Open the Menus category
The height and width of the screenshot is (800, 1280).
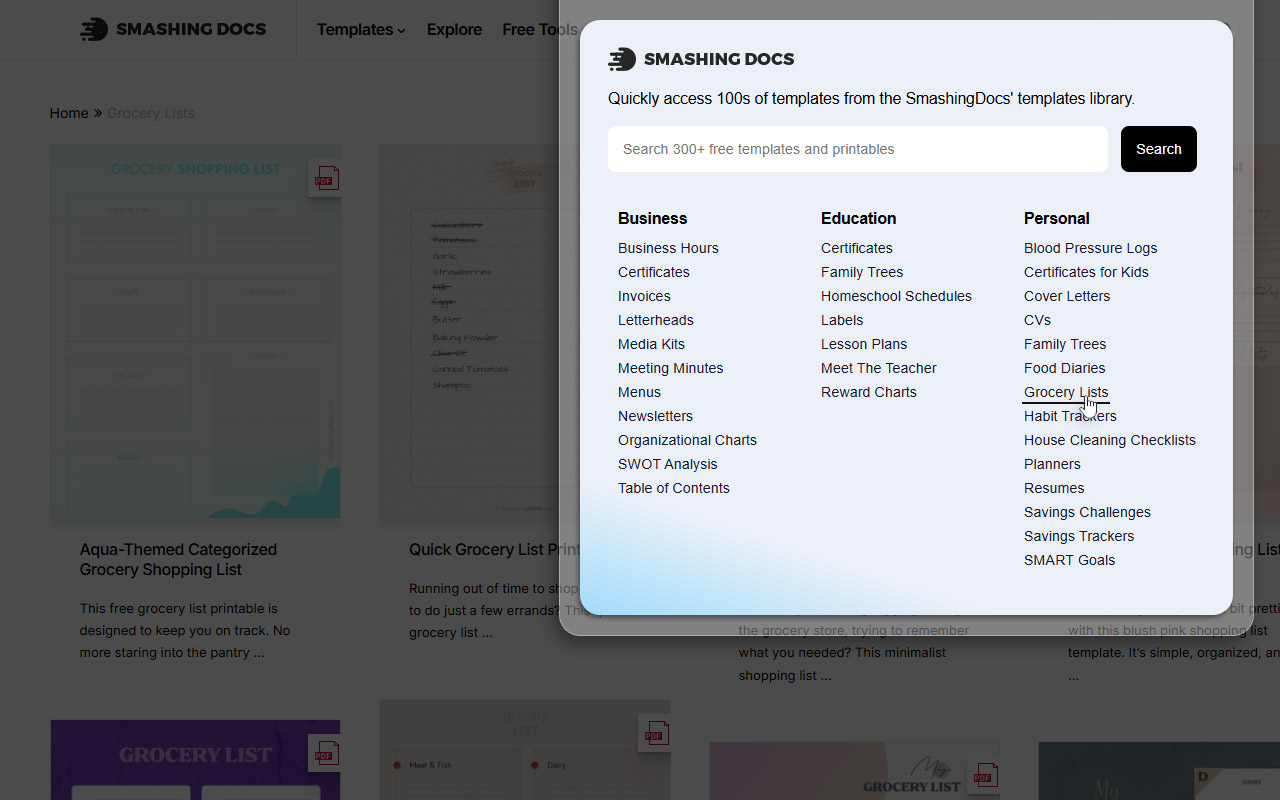click(640, 392)
